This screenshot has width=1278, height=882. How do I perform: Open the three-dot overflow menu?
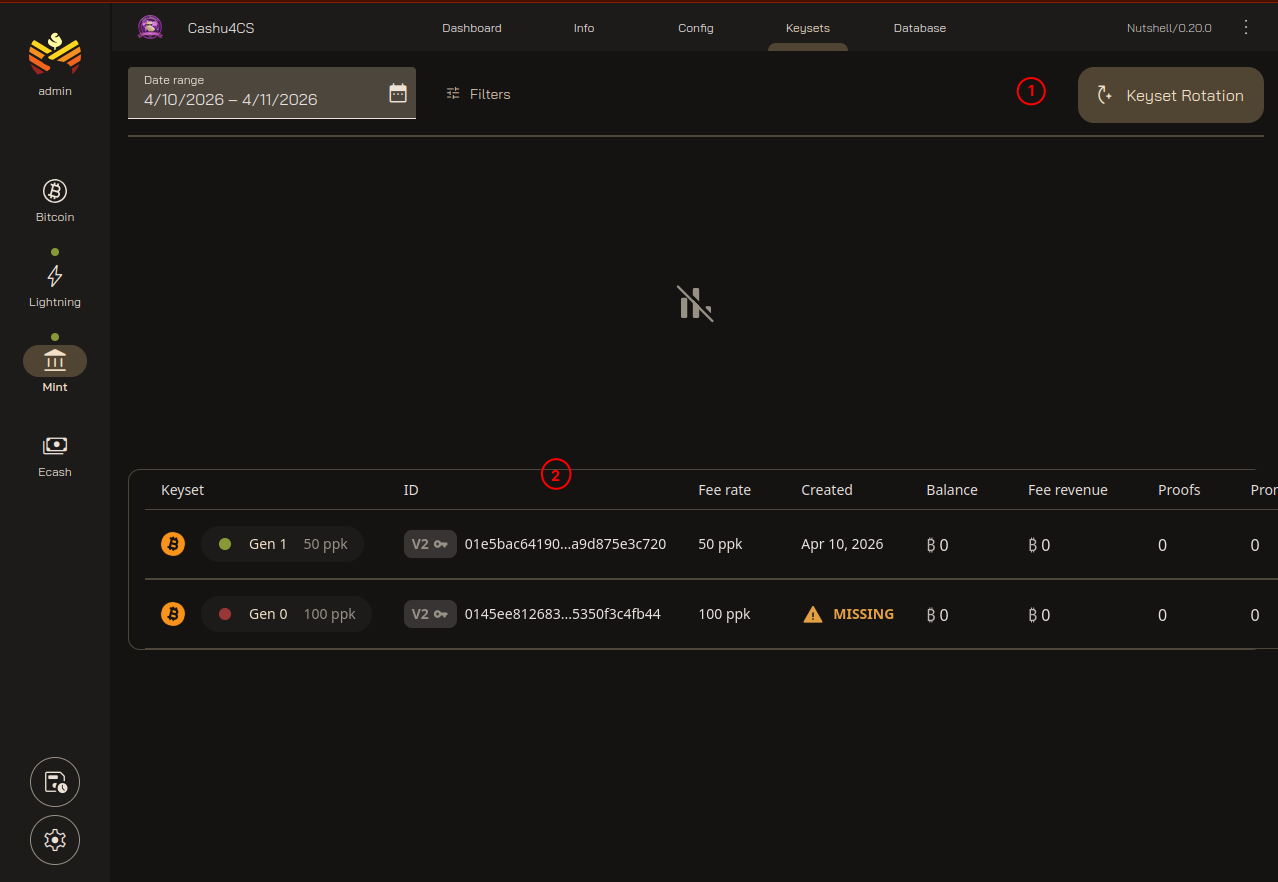[1246, 27]
